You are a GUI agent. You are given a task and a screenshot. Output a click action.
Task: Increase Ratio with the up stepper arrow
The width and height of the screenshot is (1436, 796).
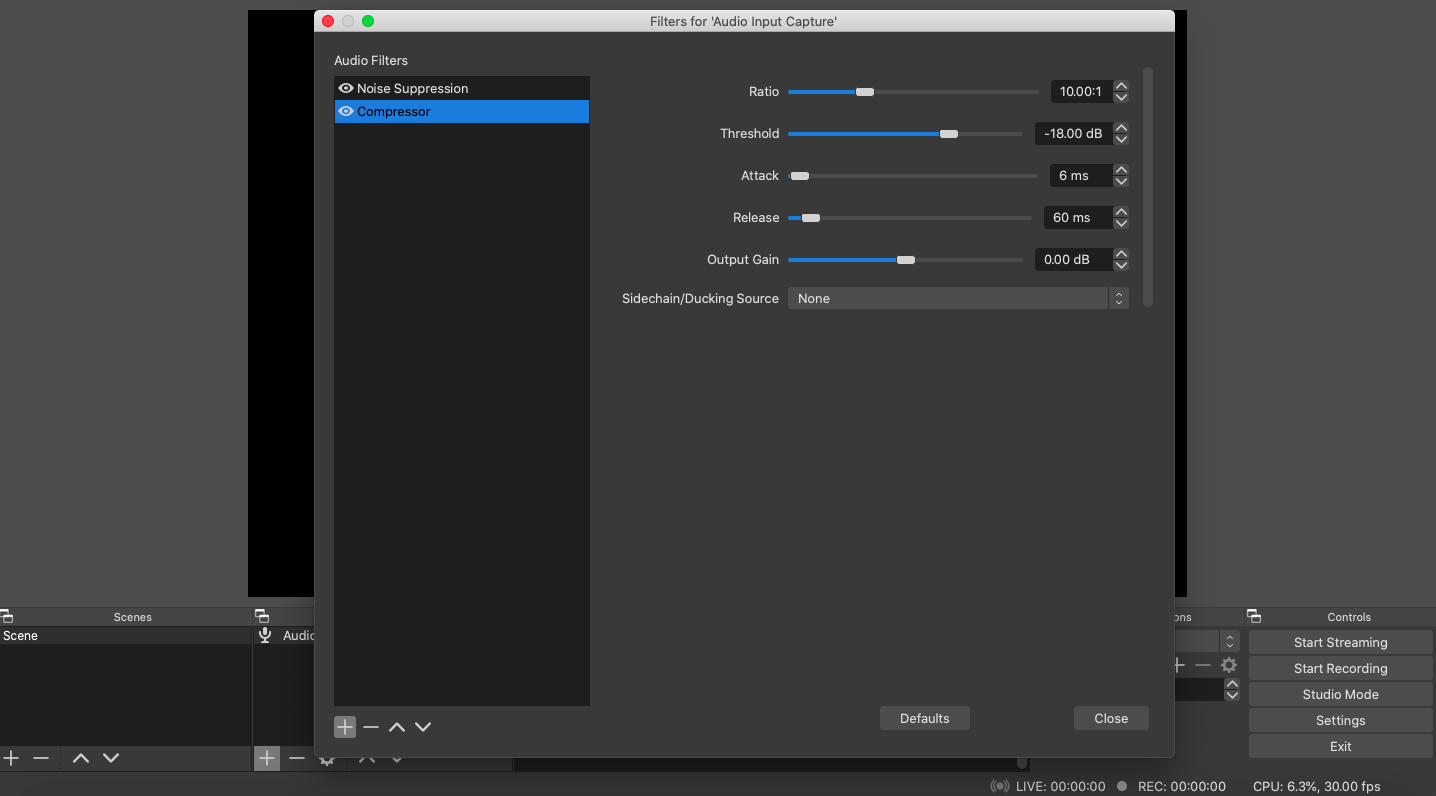coord(1121,86)
